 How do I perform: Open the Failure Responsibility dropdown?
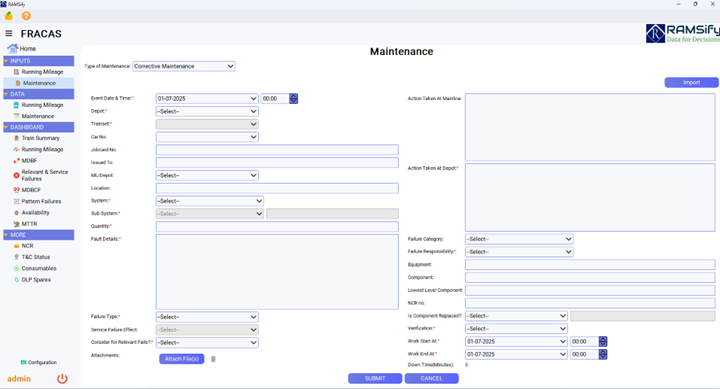click(x=519, y=252)
